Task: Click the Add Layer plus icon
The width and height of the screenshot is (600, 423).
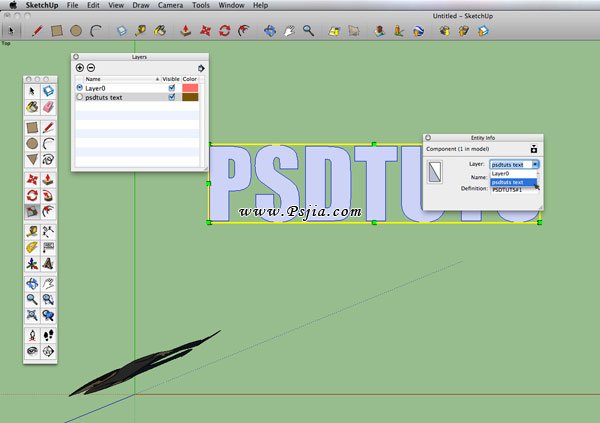Action: [x=80, y=68]
